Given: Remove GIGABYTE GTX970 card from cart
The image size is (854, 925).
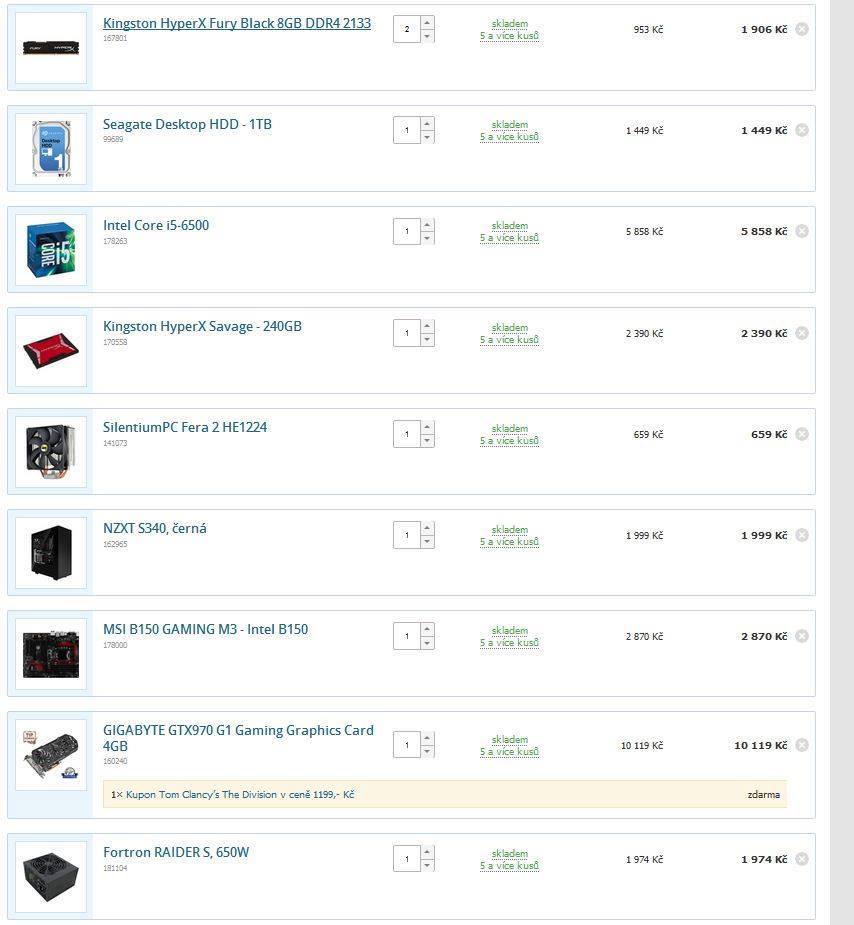Looking at the screenshot, I should [802, 745].
